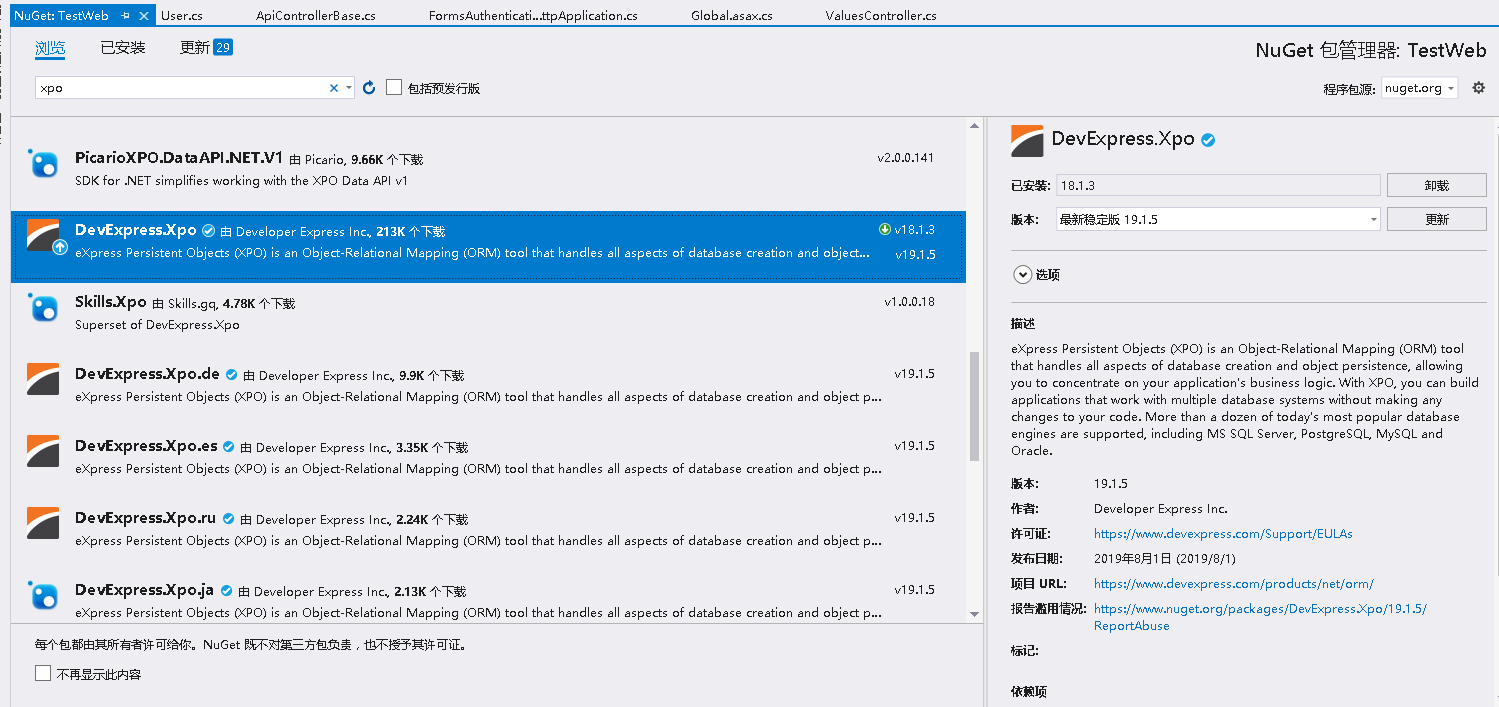Select DevExpress.Xpo.ja package name
This screenshot has width=1499, height=707.
click(x=145, y=590)
